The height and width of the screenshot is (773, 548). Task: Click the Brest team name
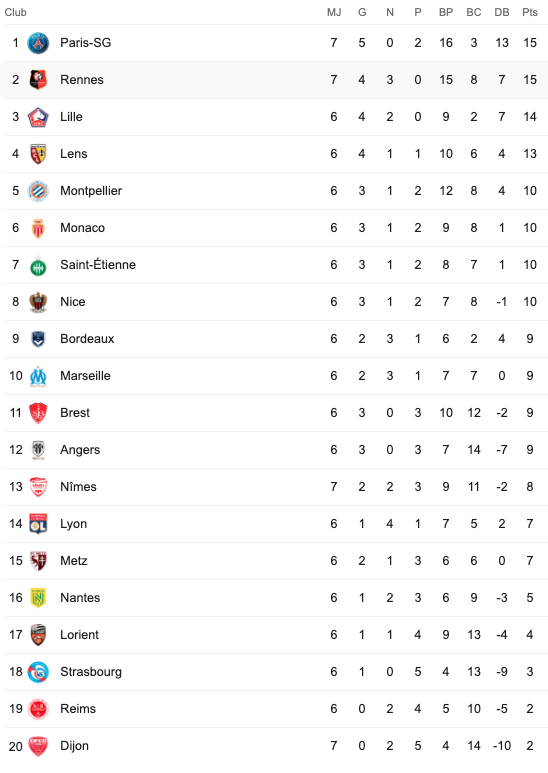pos(75,413)
